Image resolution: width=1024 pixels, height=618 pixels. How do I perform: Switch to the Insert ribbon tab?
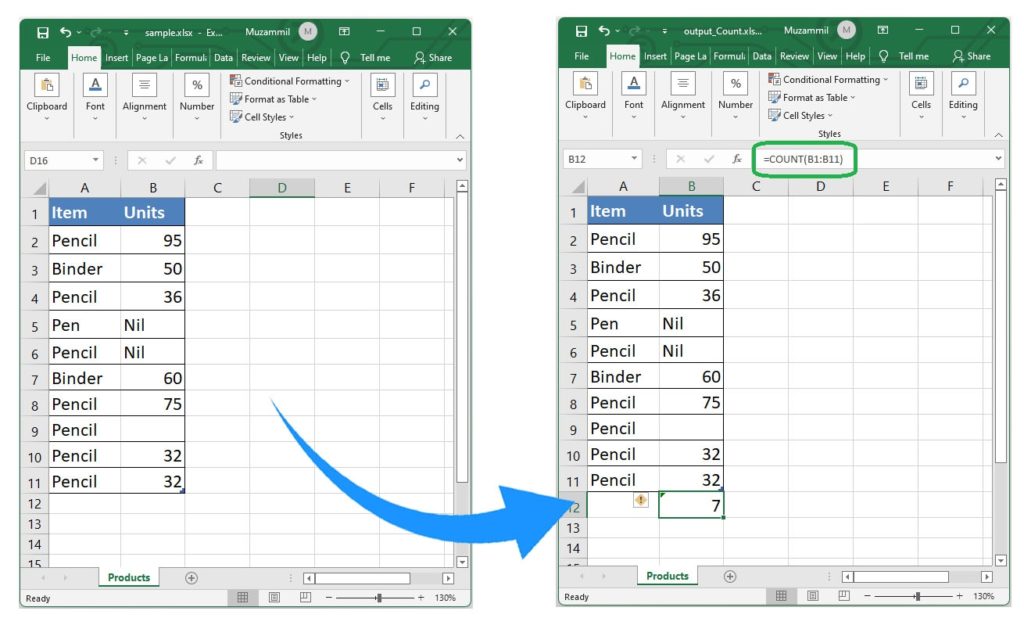(x=117, y=57)
